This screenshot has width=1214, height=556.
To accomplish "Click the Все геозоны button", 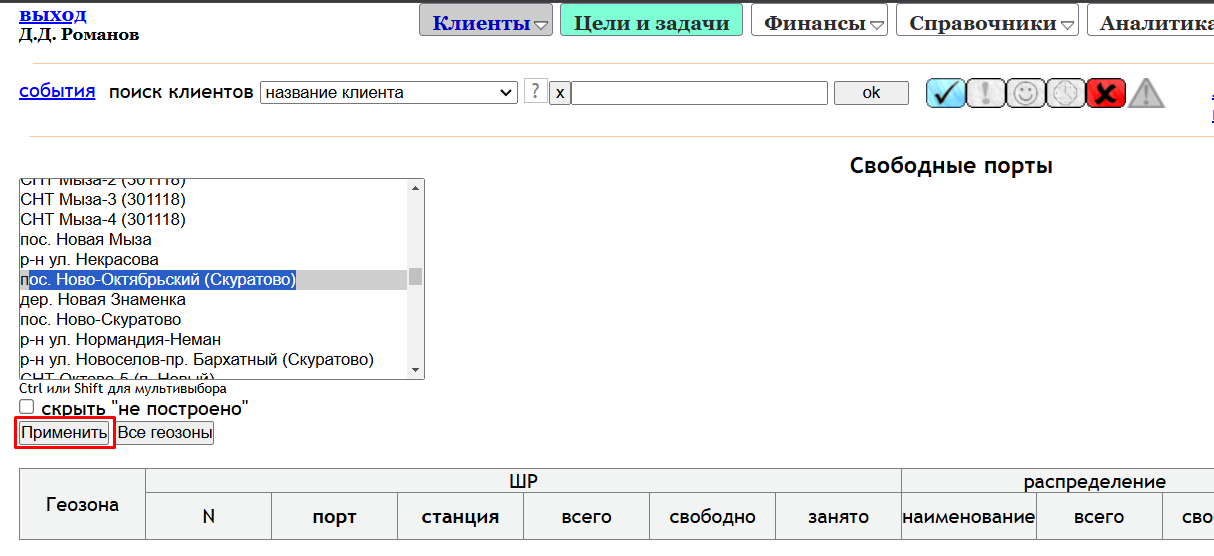I will pos(165,433).
